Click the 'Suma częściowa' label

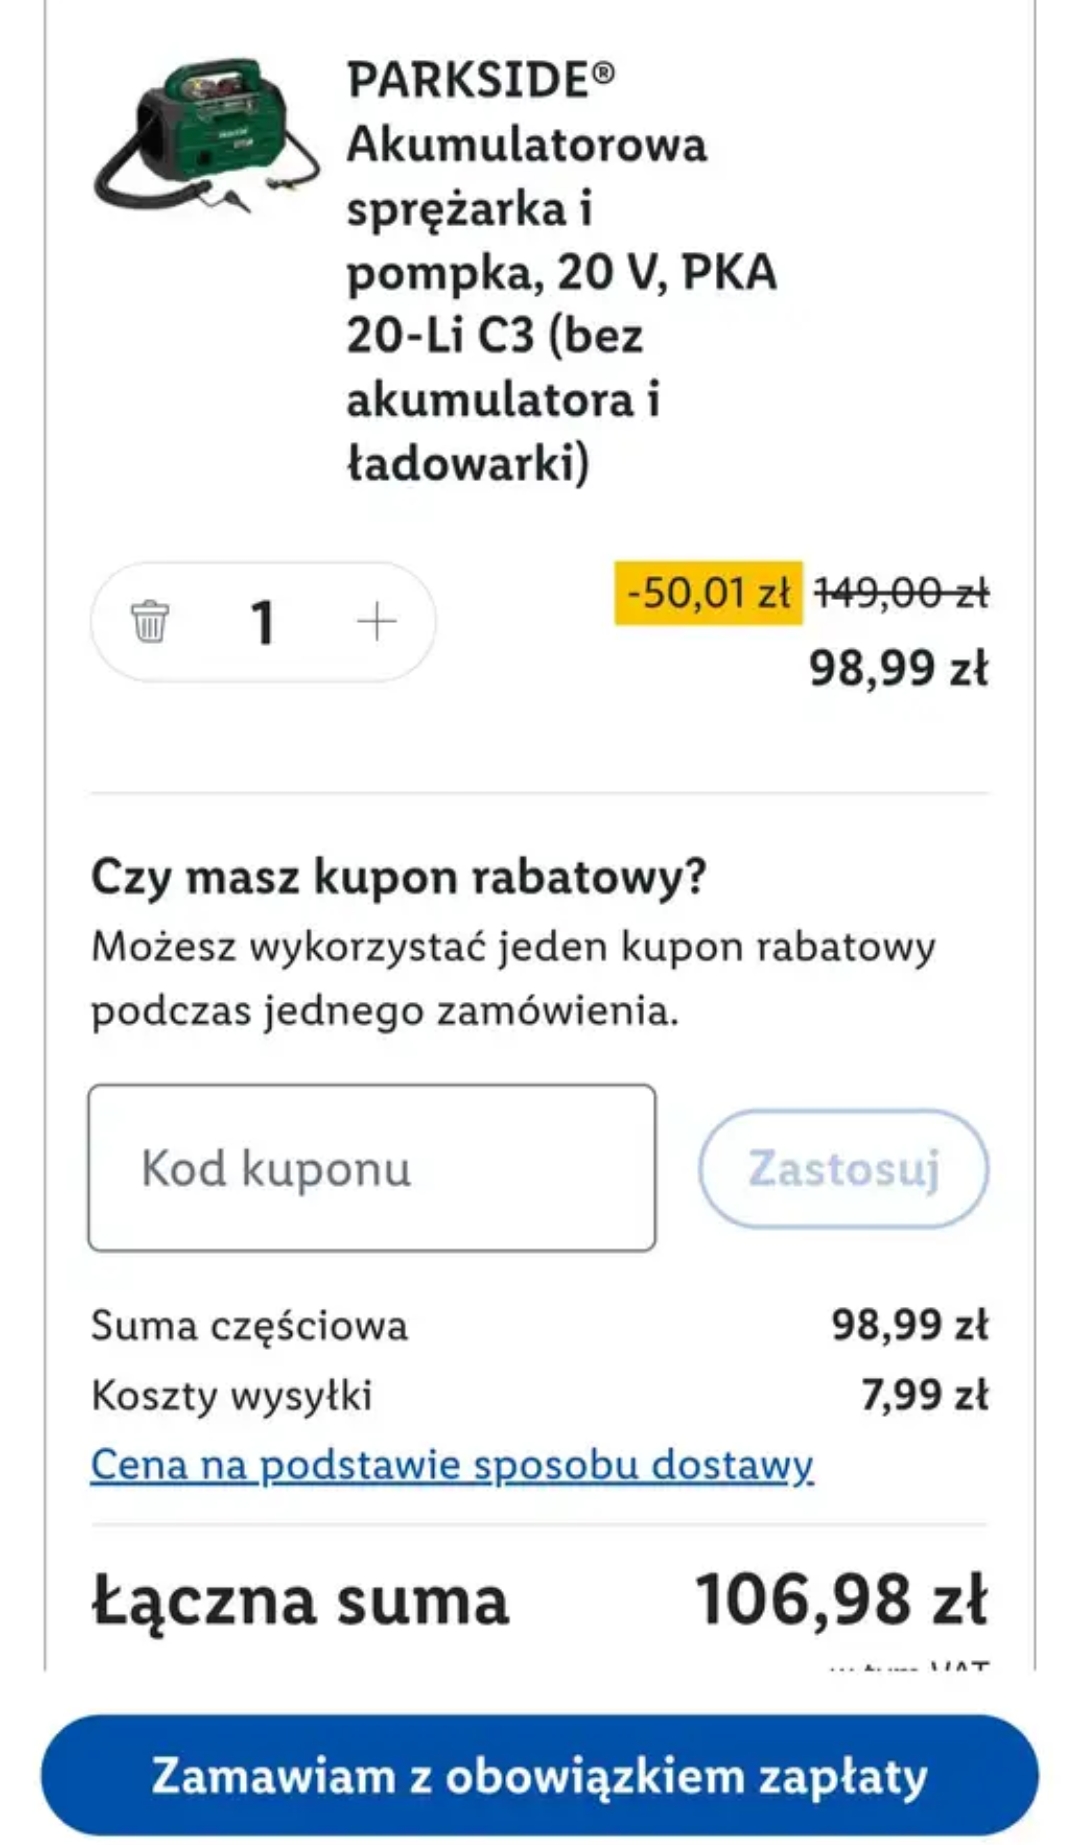(249, 1326)
